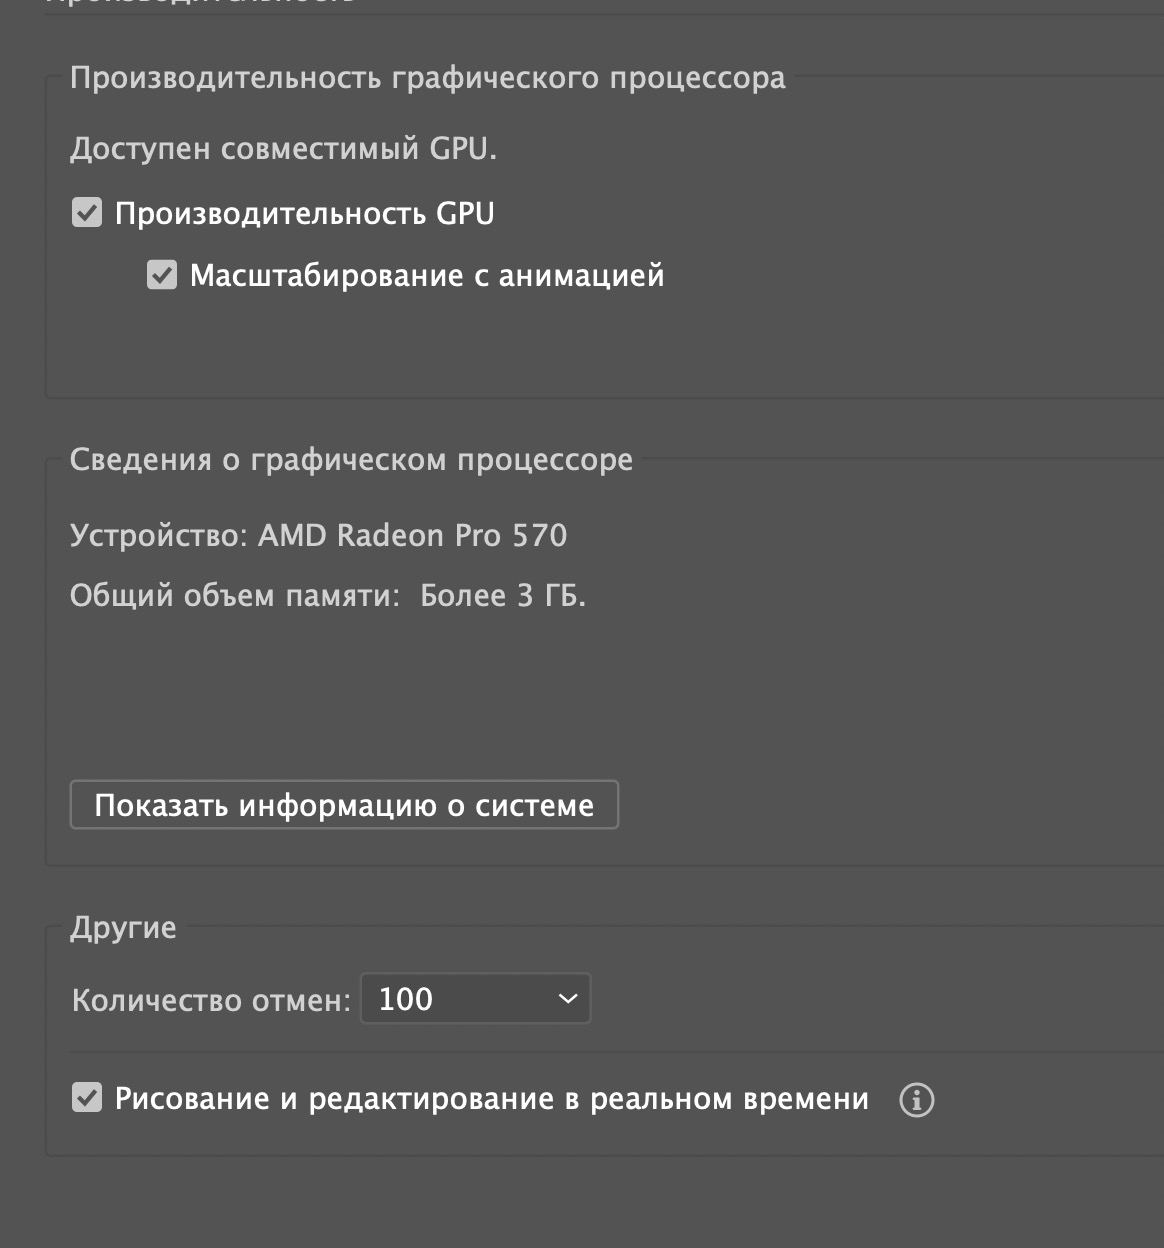The image size is (1164, 1248).
Task: Click the Доступен совместимый GPU status text
Action: click(x=283, y=148)
